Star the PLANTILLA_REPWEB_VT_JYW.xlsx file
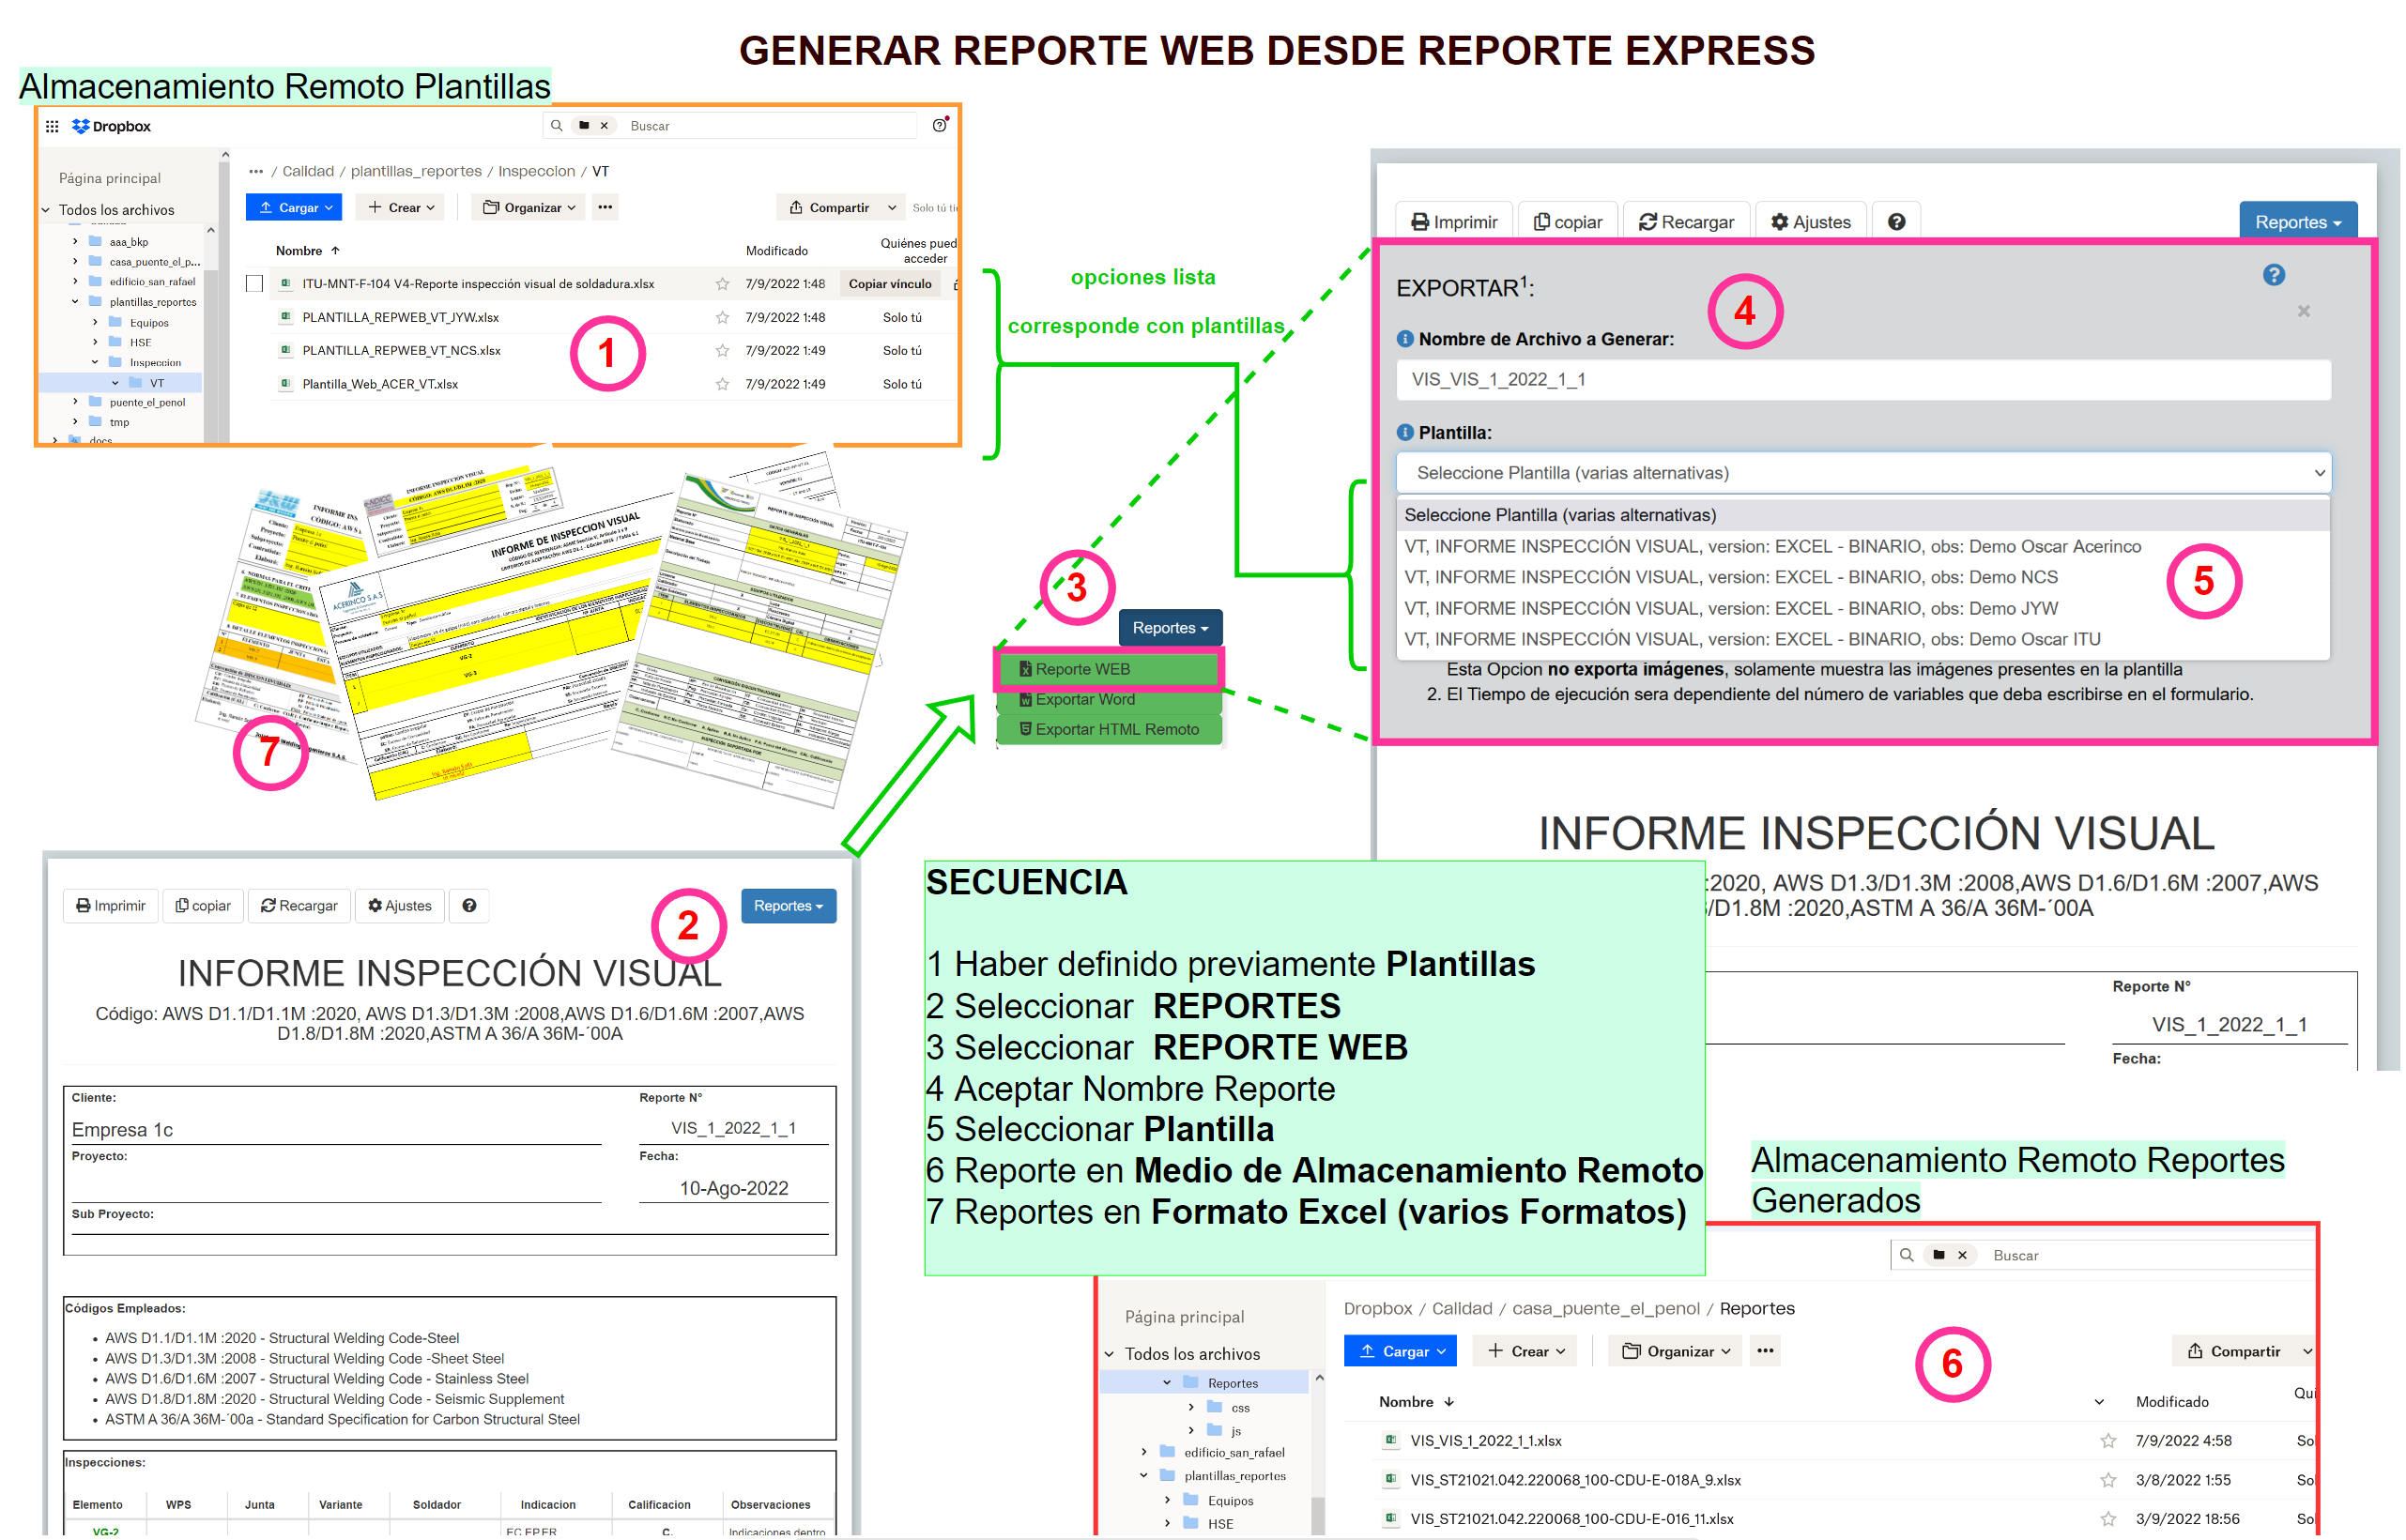Screen dimensions: 2406x1540 tap(722, 318)
